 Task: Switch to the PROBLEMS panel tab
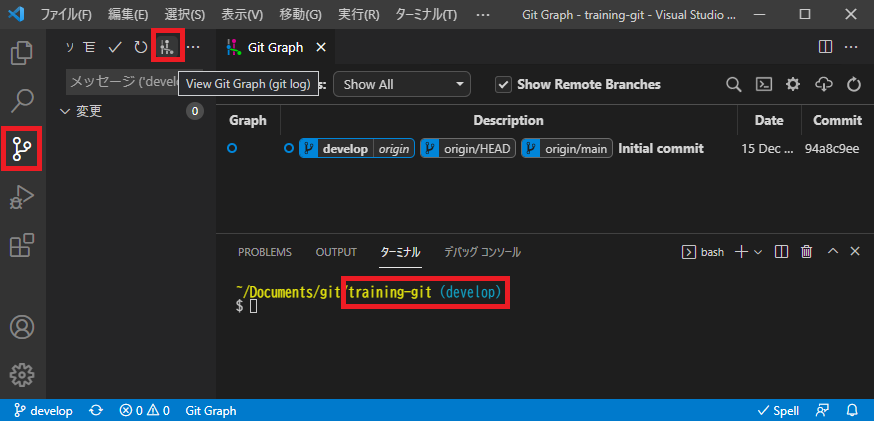coord(265,252)
